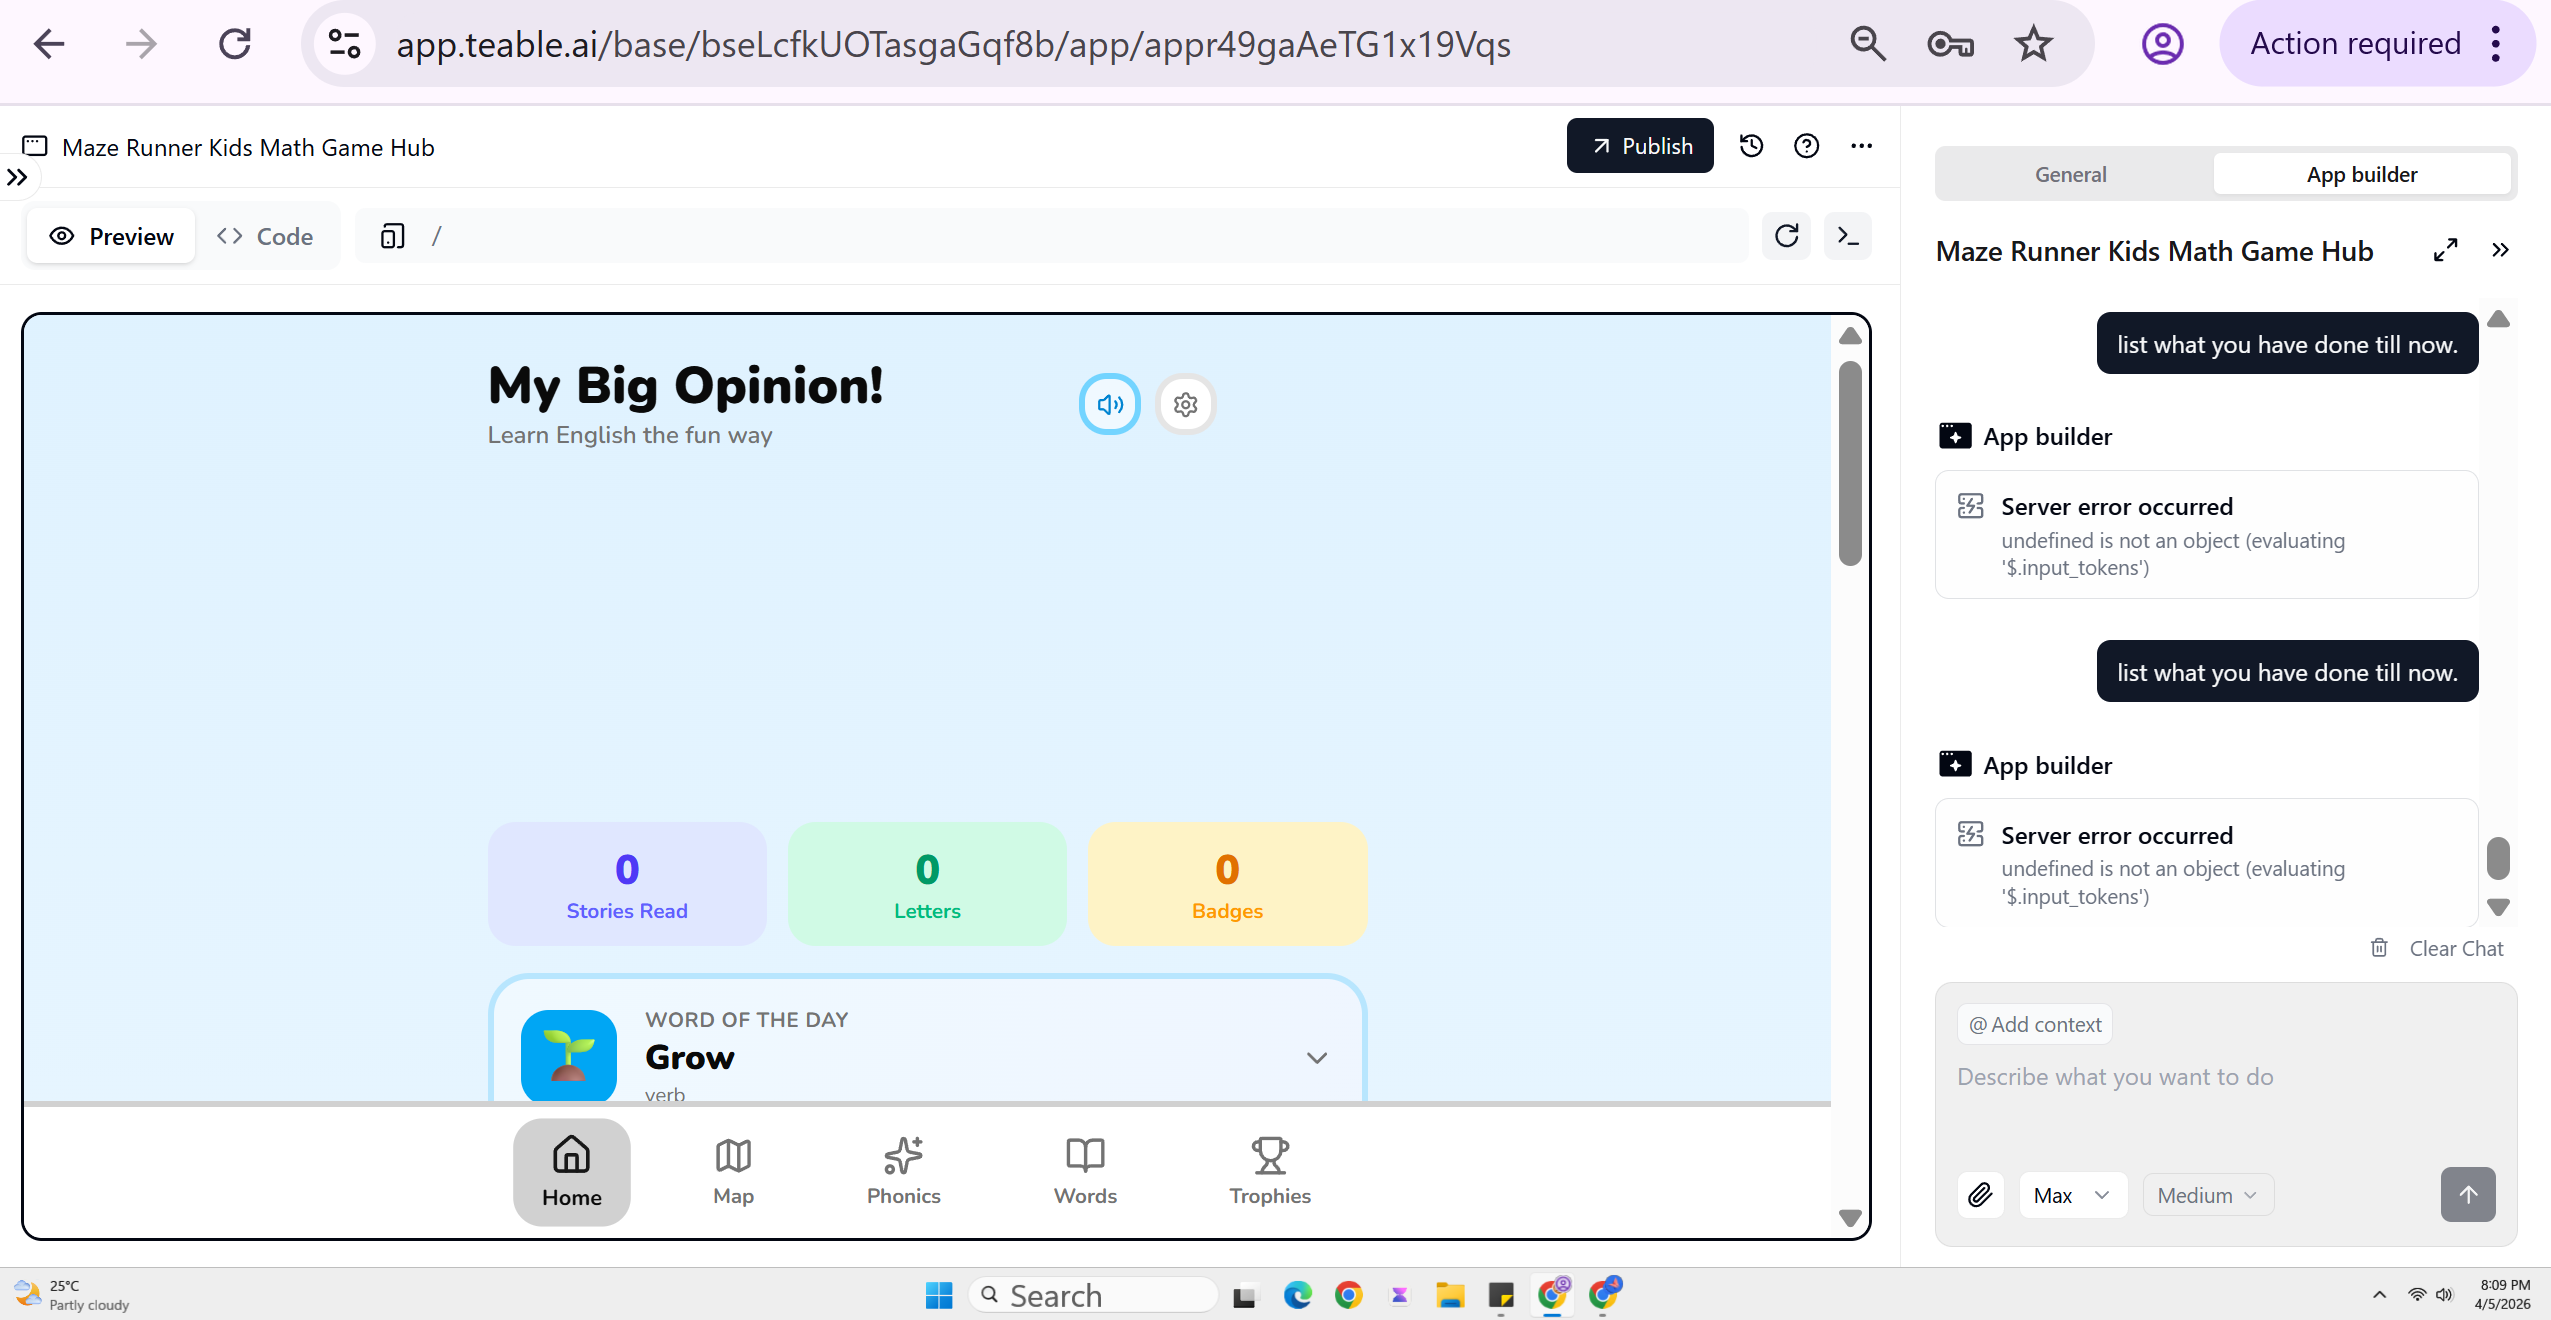The height and width of the screenshot is (1320, 2551).
Task: Go to the Phonics tab
Action: (903, 1170)
